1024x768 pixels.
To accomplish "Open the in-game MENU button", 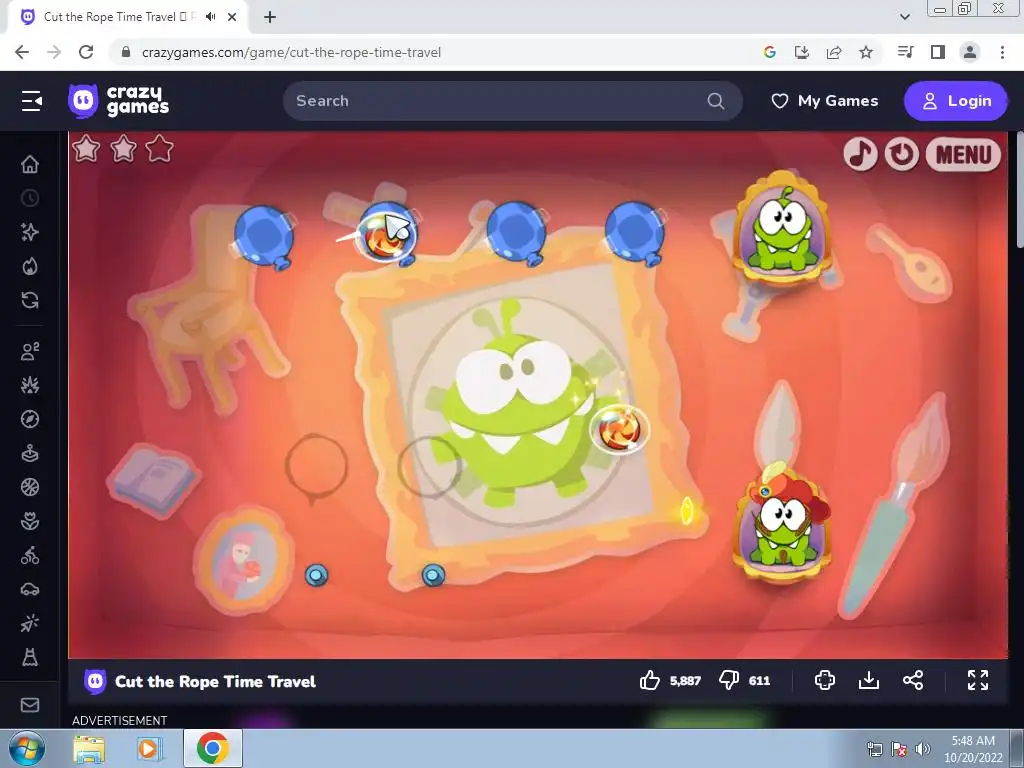I will pyautogui.click(x=963, y=154).
